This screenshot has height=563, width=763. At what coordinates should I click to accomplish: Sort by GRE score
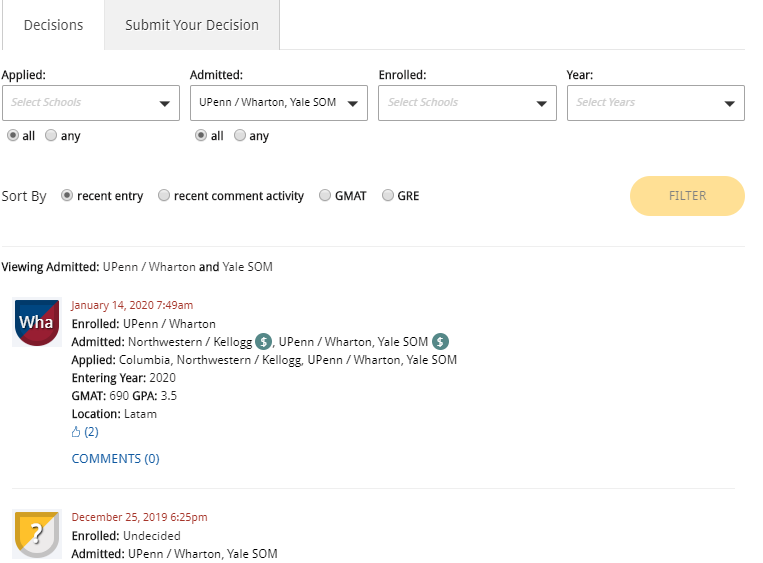pyautogui.click(x=387, y=196)
